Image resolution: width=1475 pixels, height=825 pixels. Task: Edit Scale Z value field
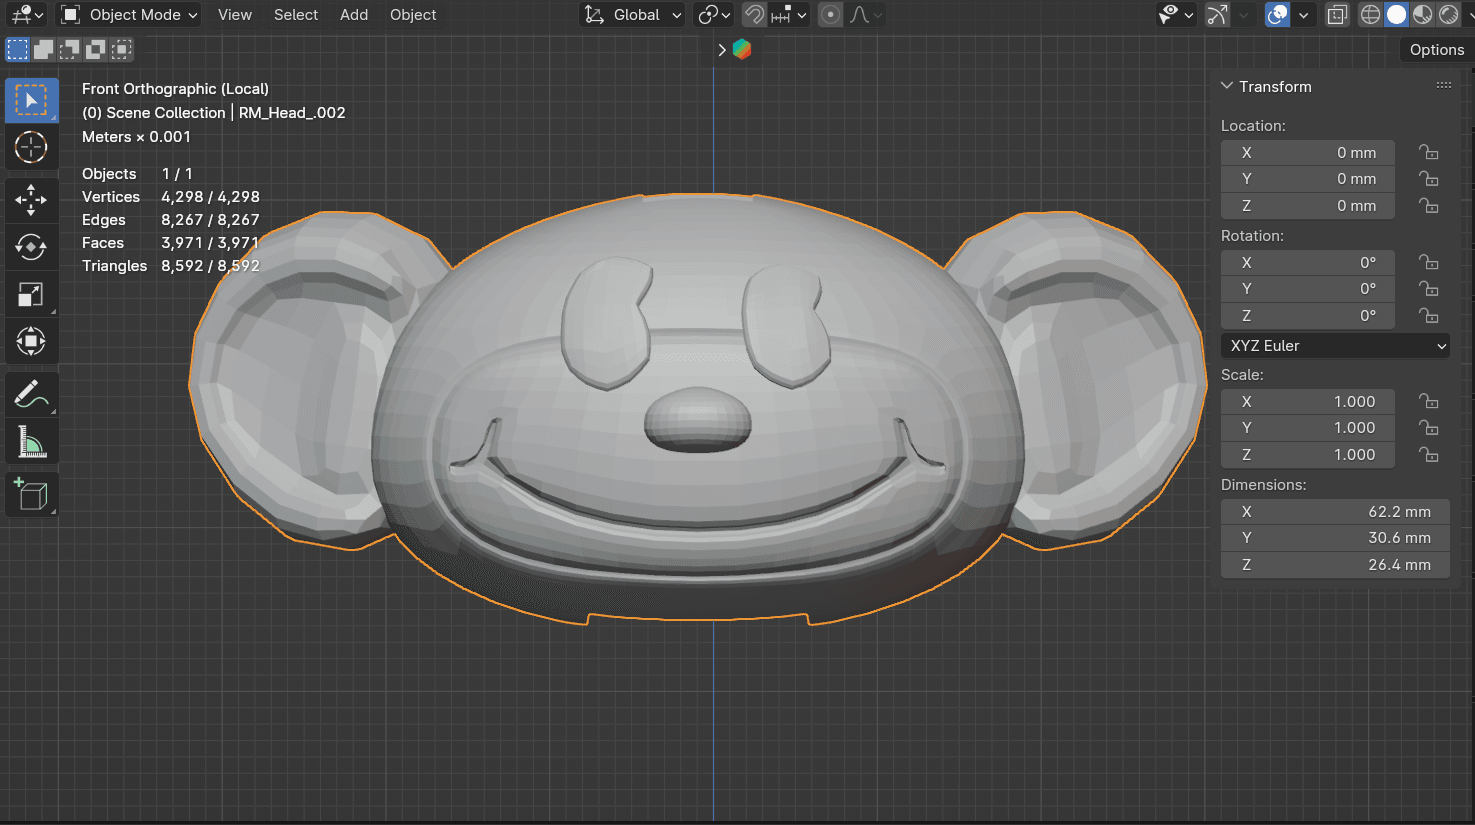(x=1308, y=455)
